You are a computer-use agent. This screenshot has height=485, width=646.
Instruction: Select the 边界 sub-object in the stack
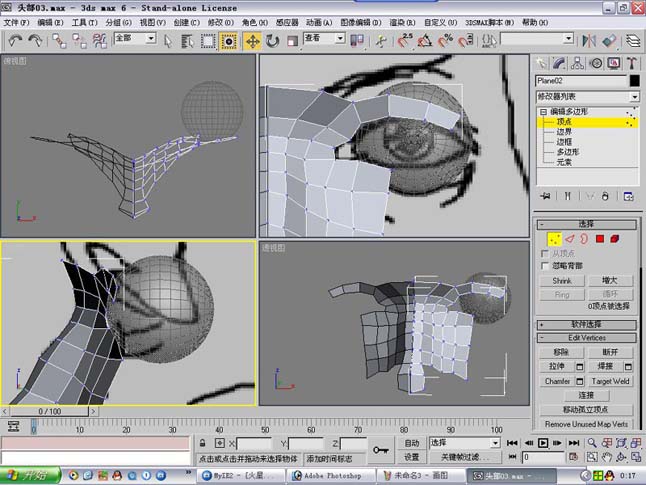tap(564, 132)
